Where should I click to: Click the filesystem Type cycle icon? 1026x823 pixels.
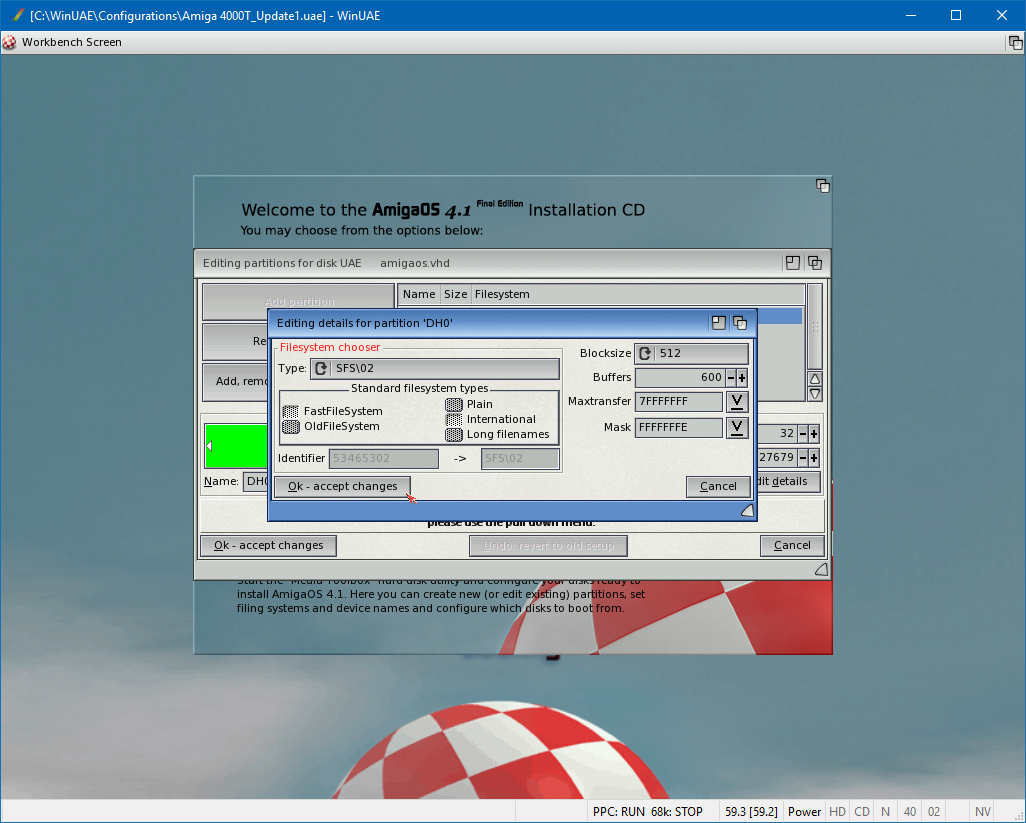pyautogui.click(x=321, y=369)
